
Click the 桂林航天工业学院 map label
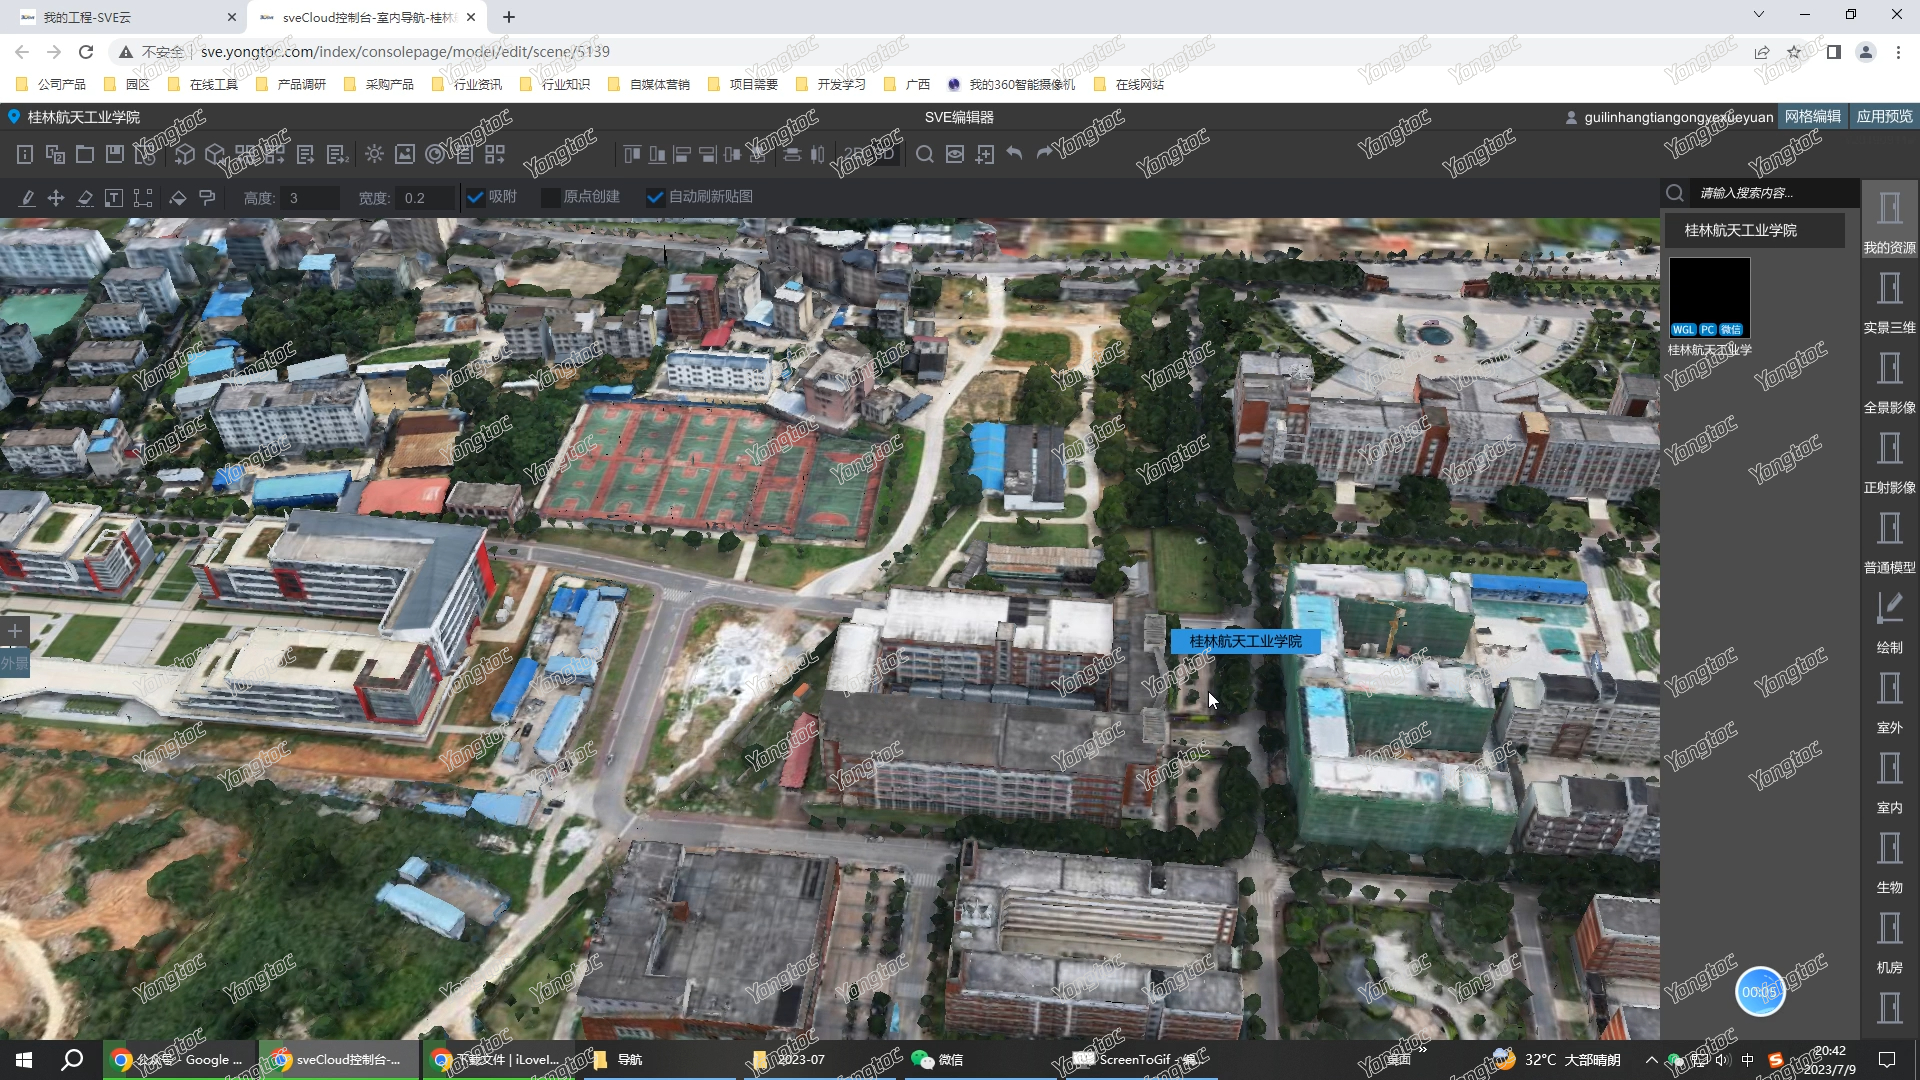coord(1245,641)
